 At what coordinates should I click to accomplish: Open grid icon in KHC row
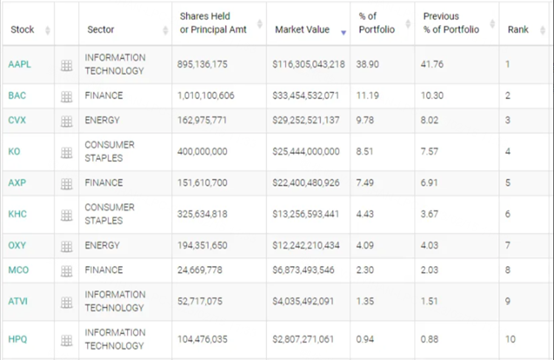[x=66, y=215]
